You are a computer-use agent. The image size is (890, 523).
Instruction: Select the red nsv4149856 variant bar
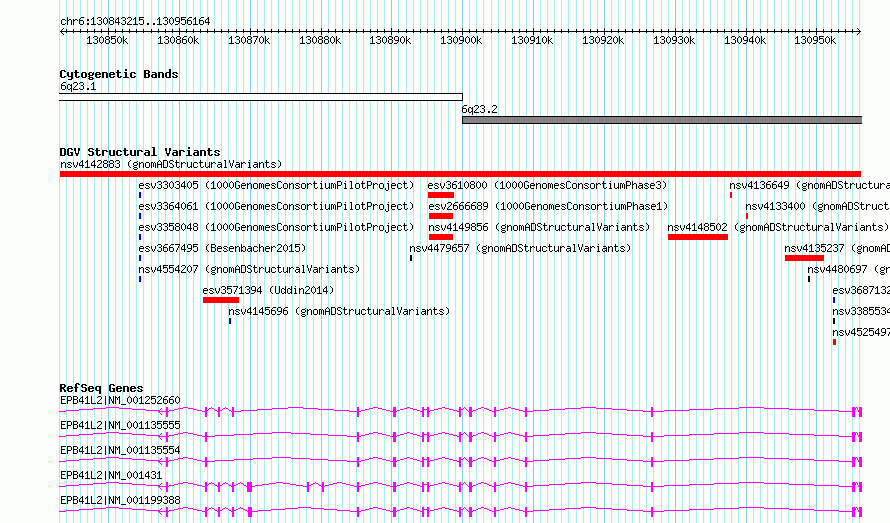(441, 237)
